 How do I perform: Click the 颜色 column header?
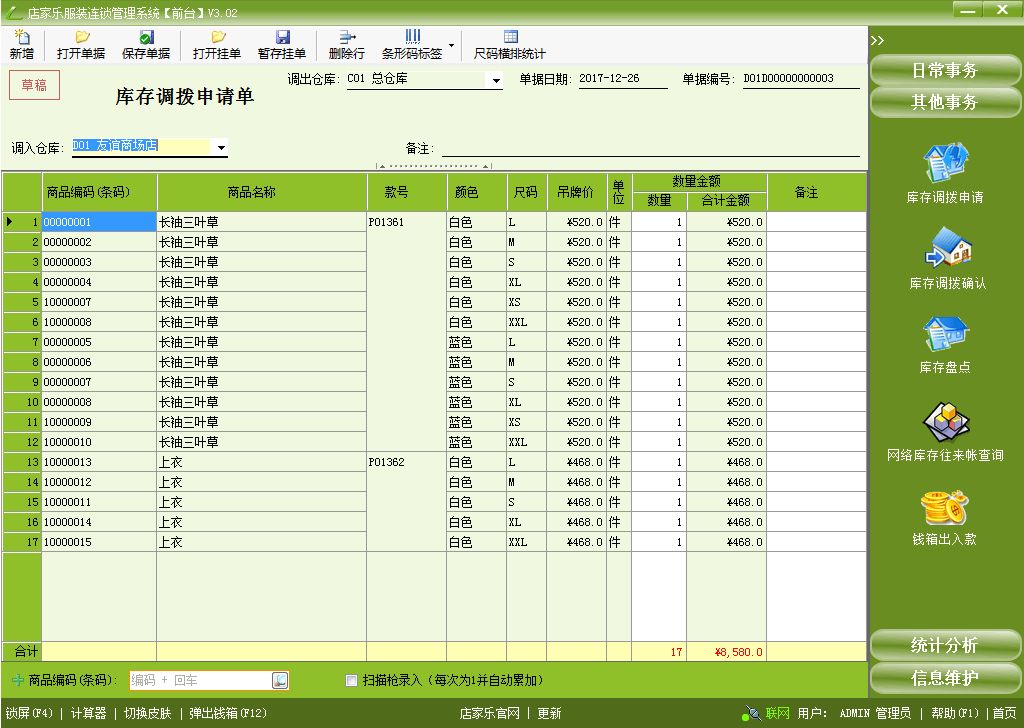pyautogui.click(x=476, y=192)
